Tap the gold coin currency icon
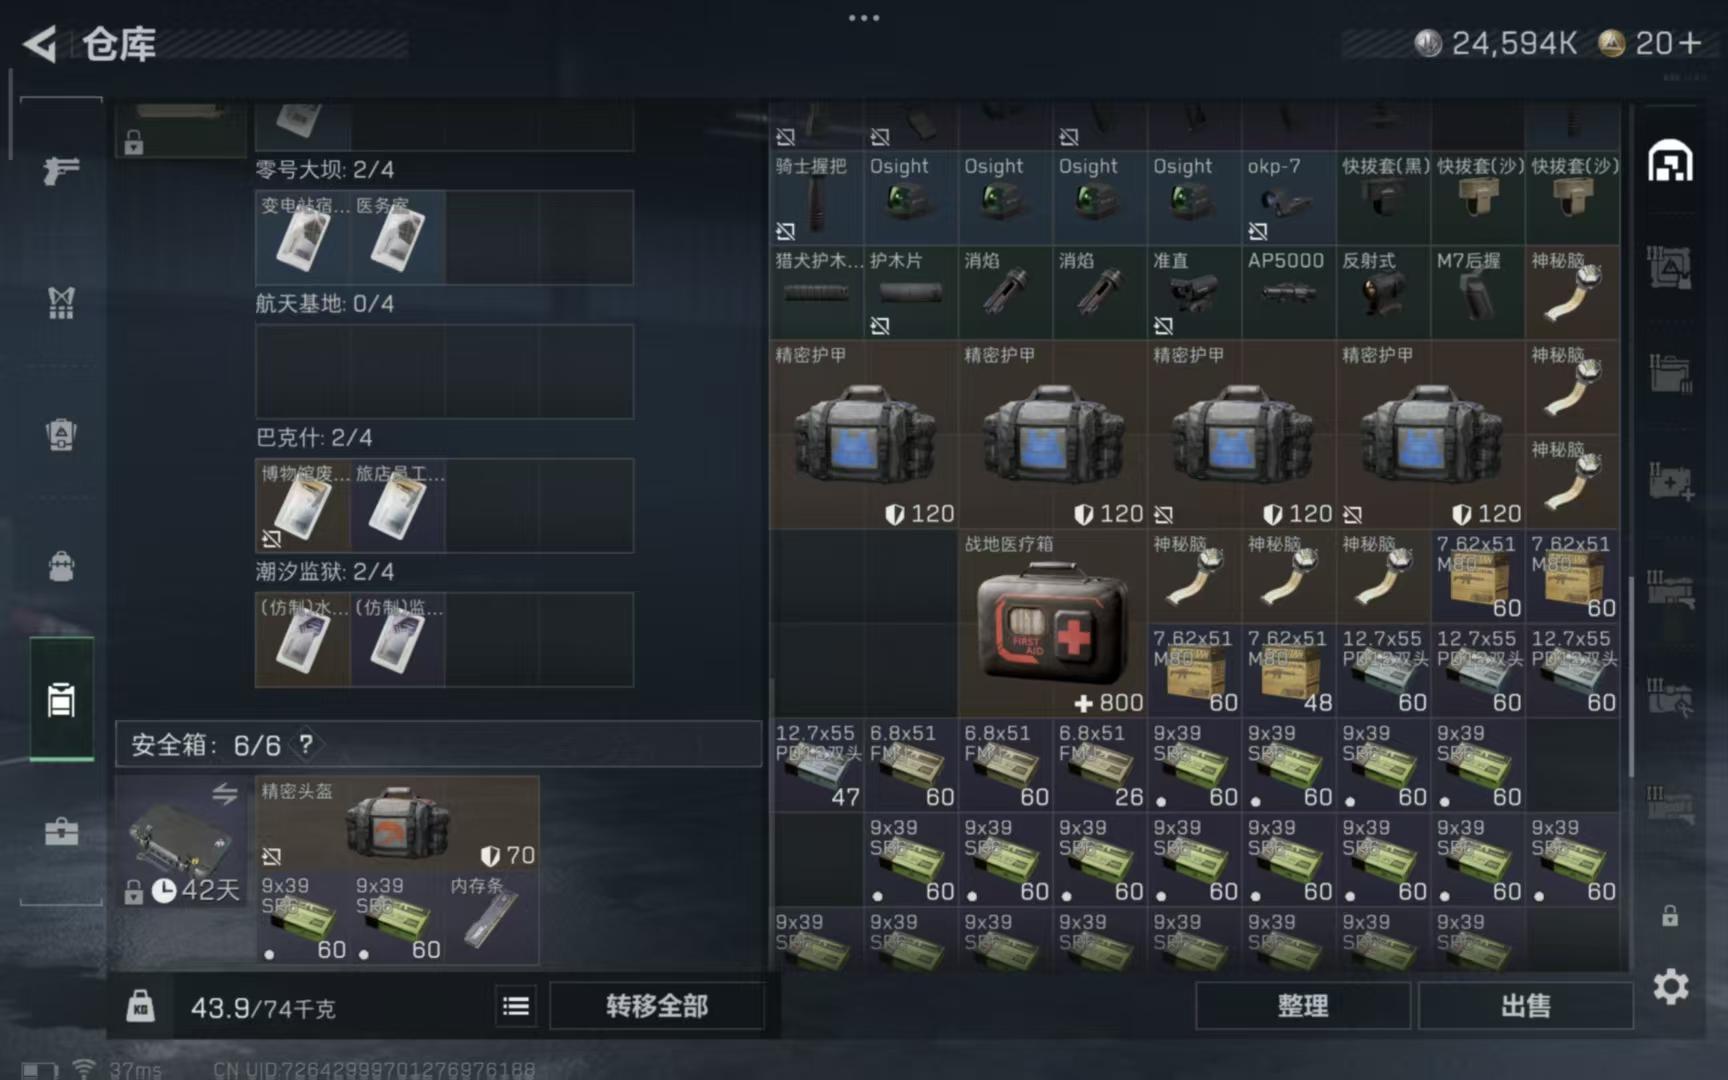 (1611, 43)
